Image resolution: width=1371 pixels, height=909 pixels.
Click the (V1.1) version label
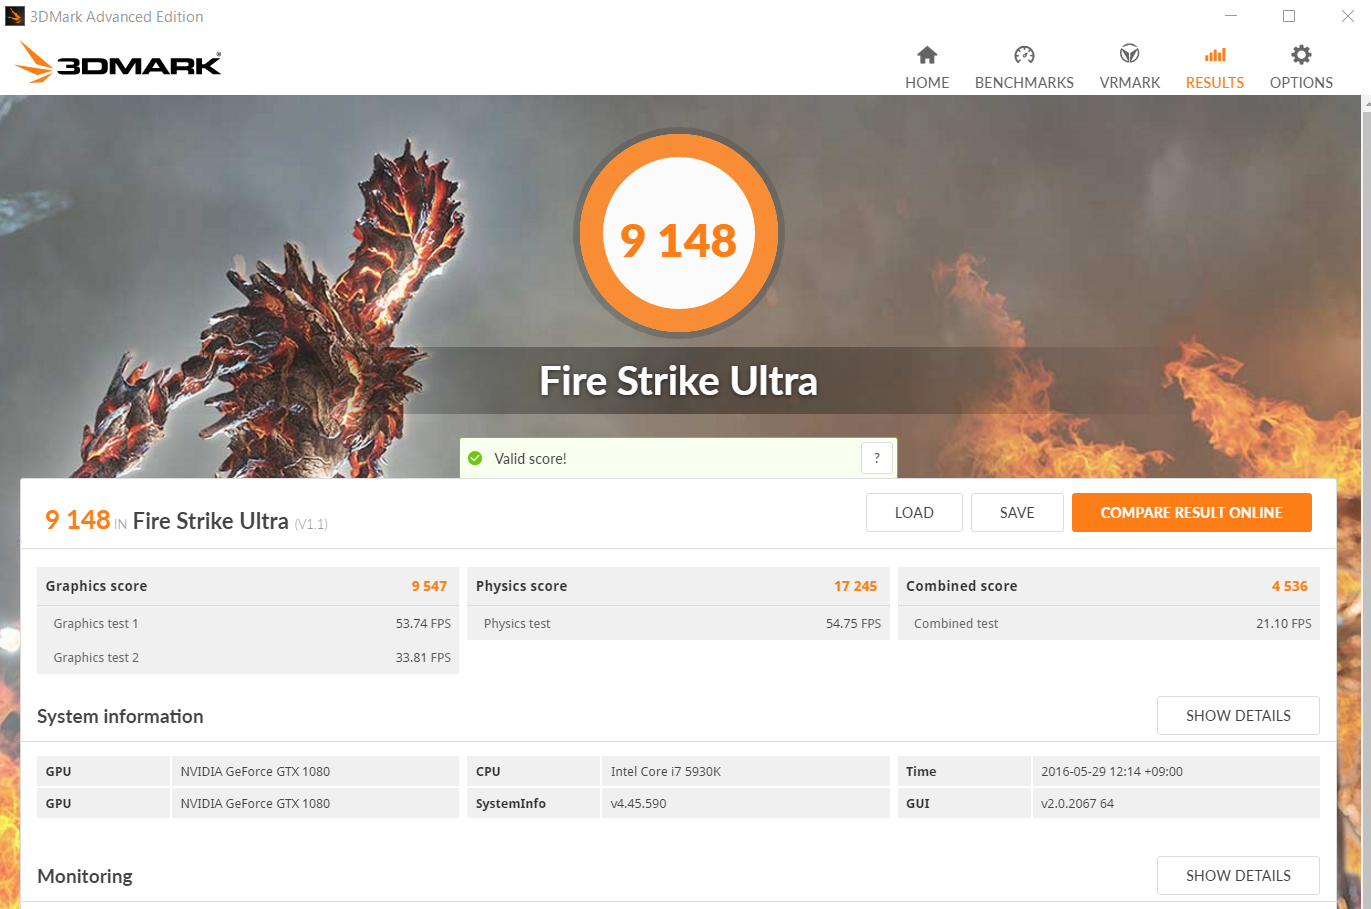pos(311,524)
